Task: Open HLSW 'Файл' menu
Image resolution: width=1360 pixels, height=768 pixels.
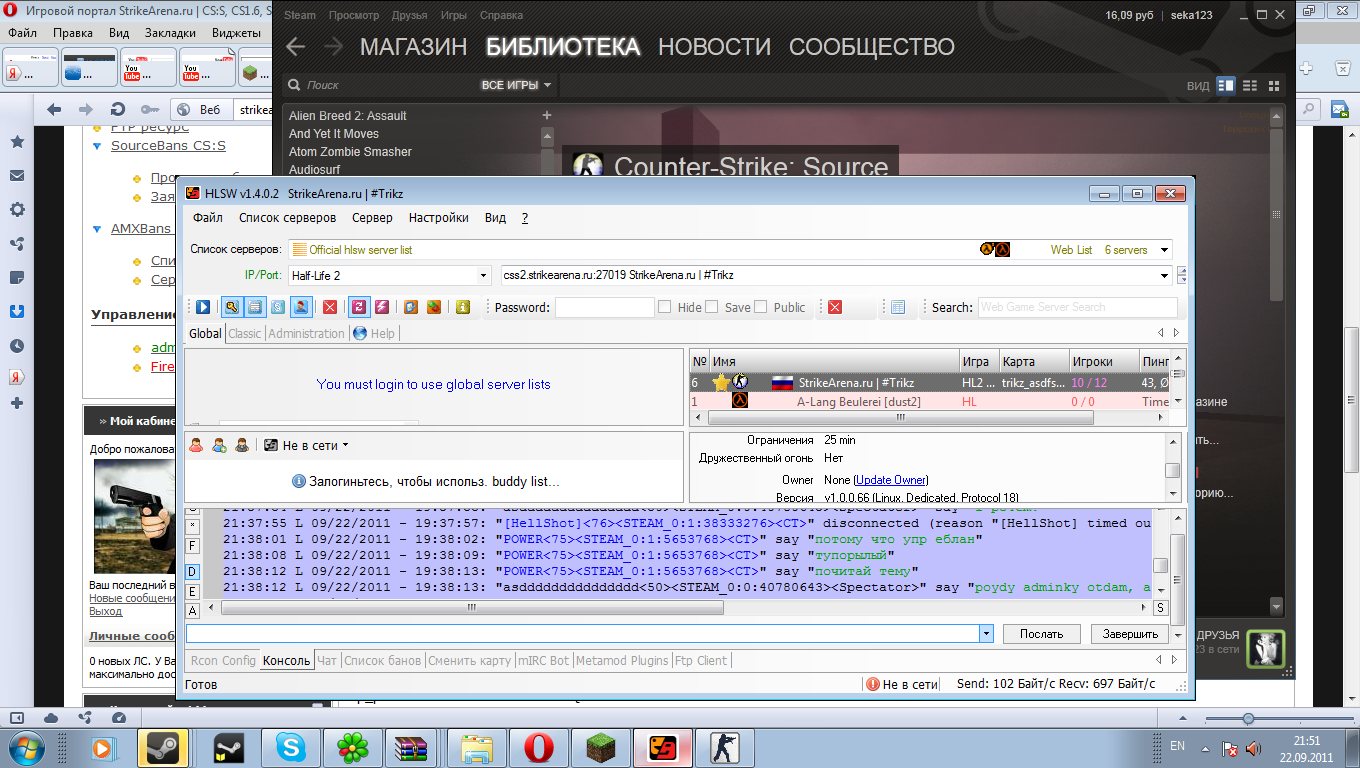Action: click(x=208, y=218)
